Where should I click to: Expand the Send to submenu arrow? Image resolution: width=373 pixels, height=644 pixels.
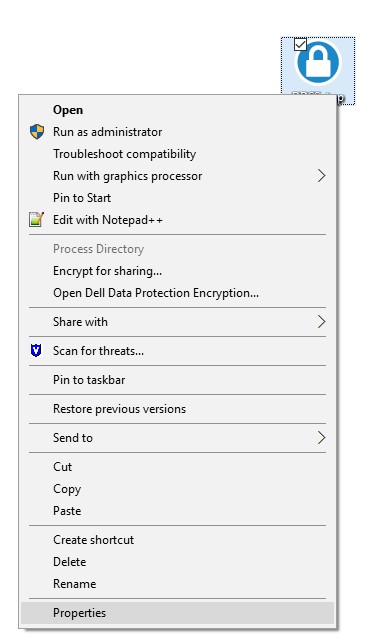pos(322,438)
